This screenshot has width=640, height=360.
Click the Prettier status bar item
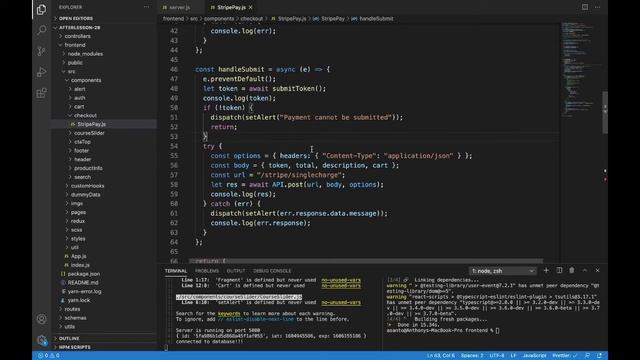(565, 356)
